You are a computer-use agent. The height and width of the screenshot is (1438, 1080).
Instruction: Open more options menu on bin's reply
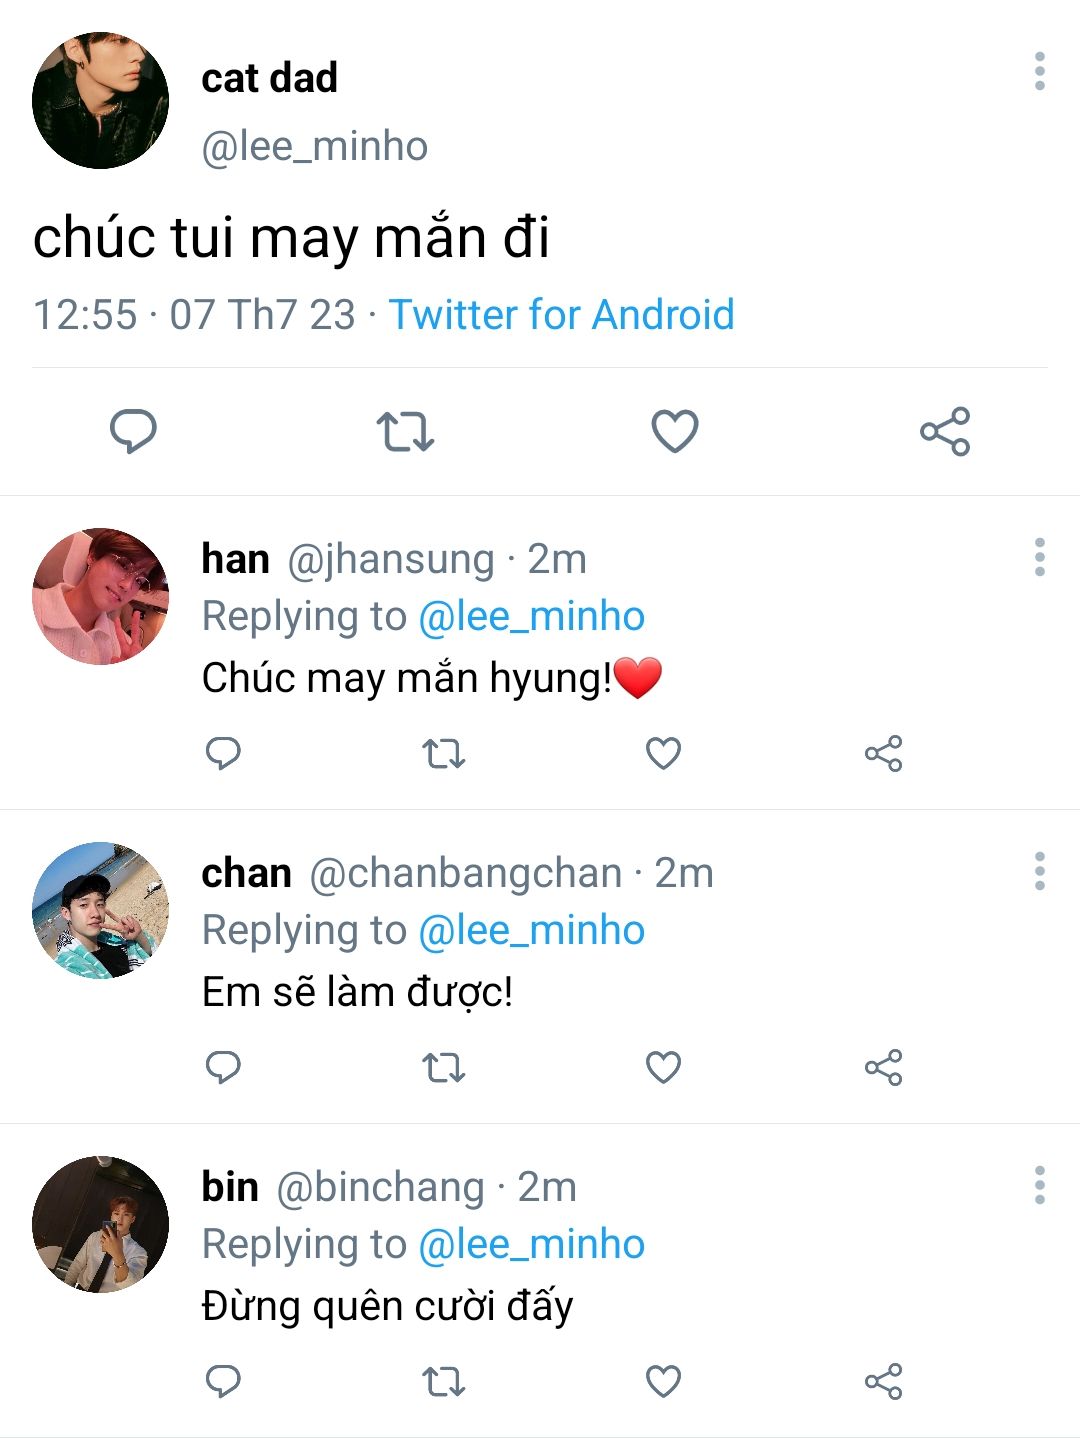pyautogui.click(x=1040, y=1185)
